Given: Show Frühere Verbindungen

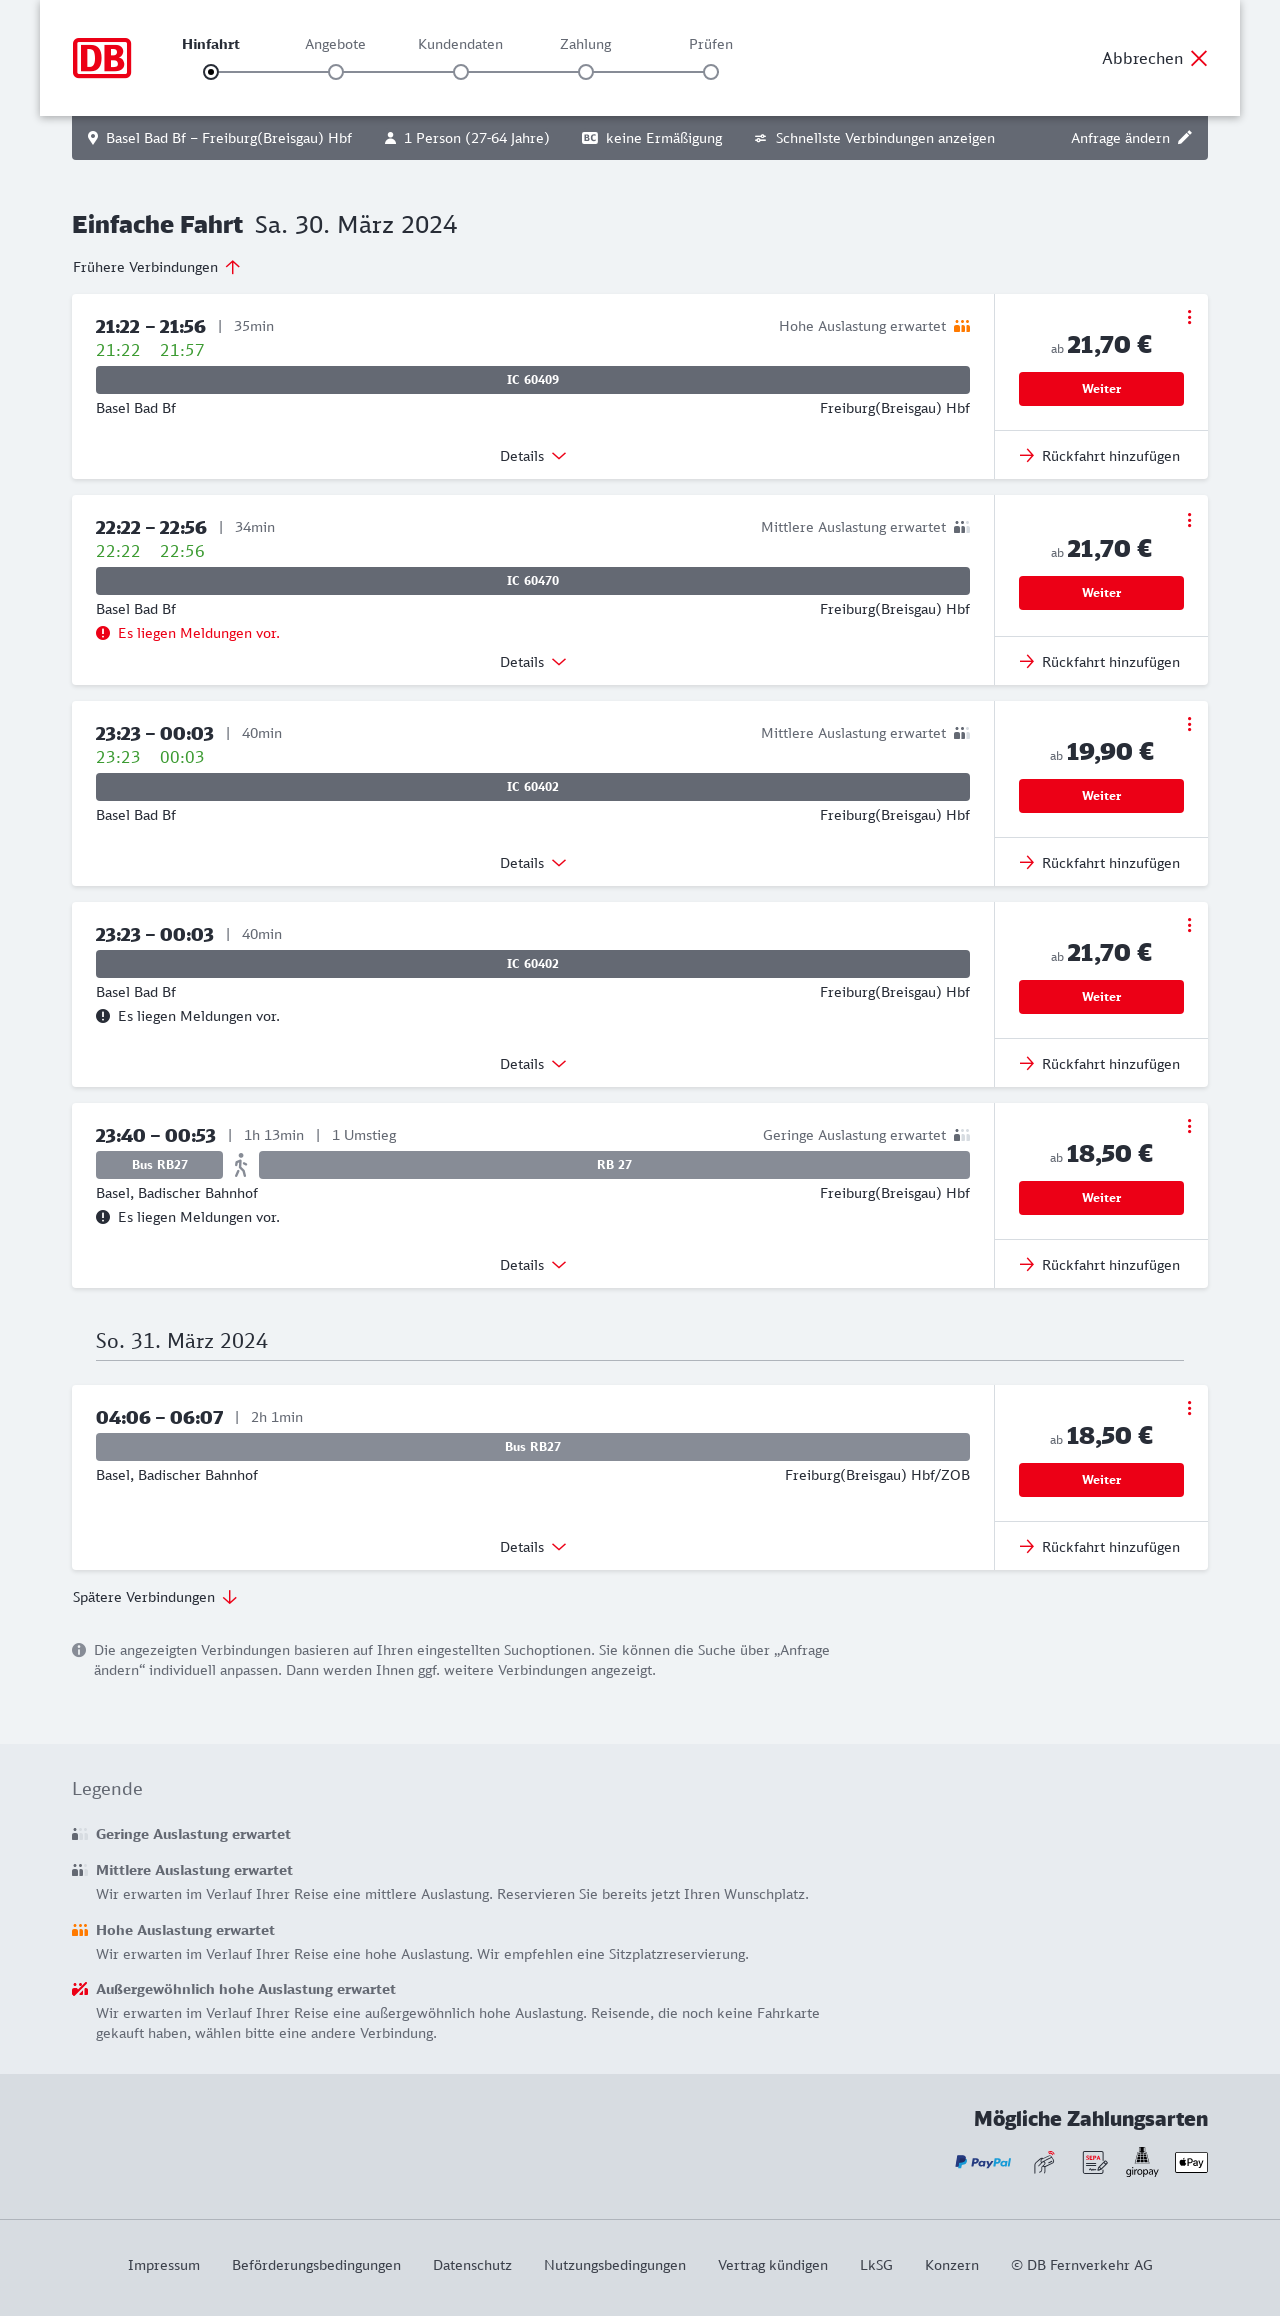Looking at the screenshot, I should tap(157, 267).
